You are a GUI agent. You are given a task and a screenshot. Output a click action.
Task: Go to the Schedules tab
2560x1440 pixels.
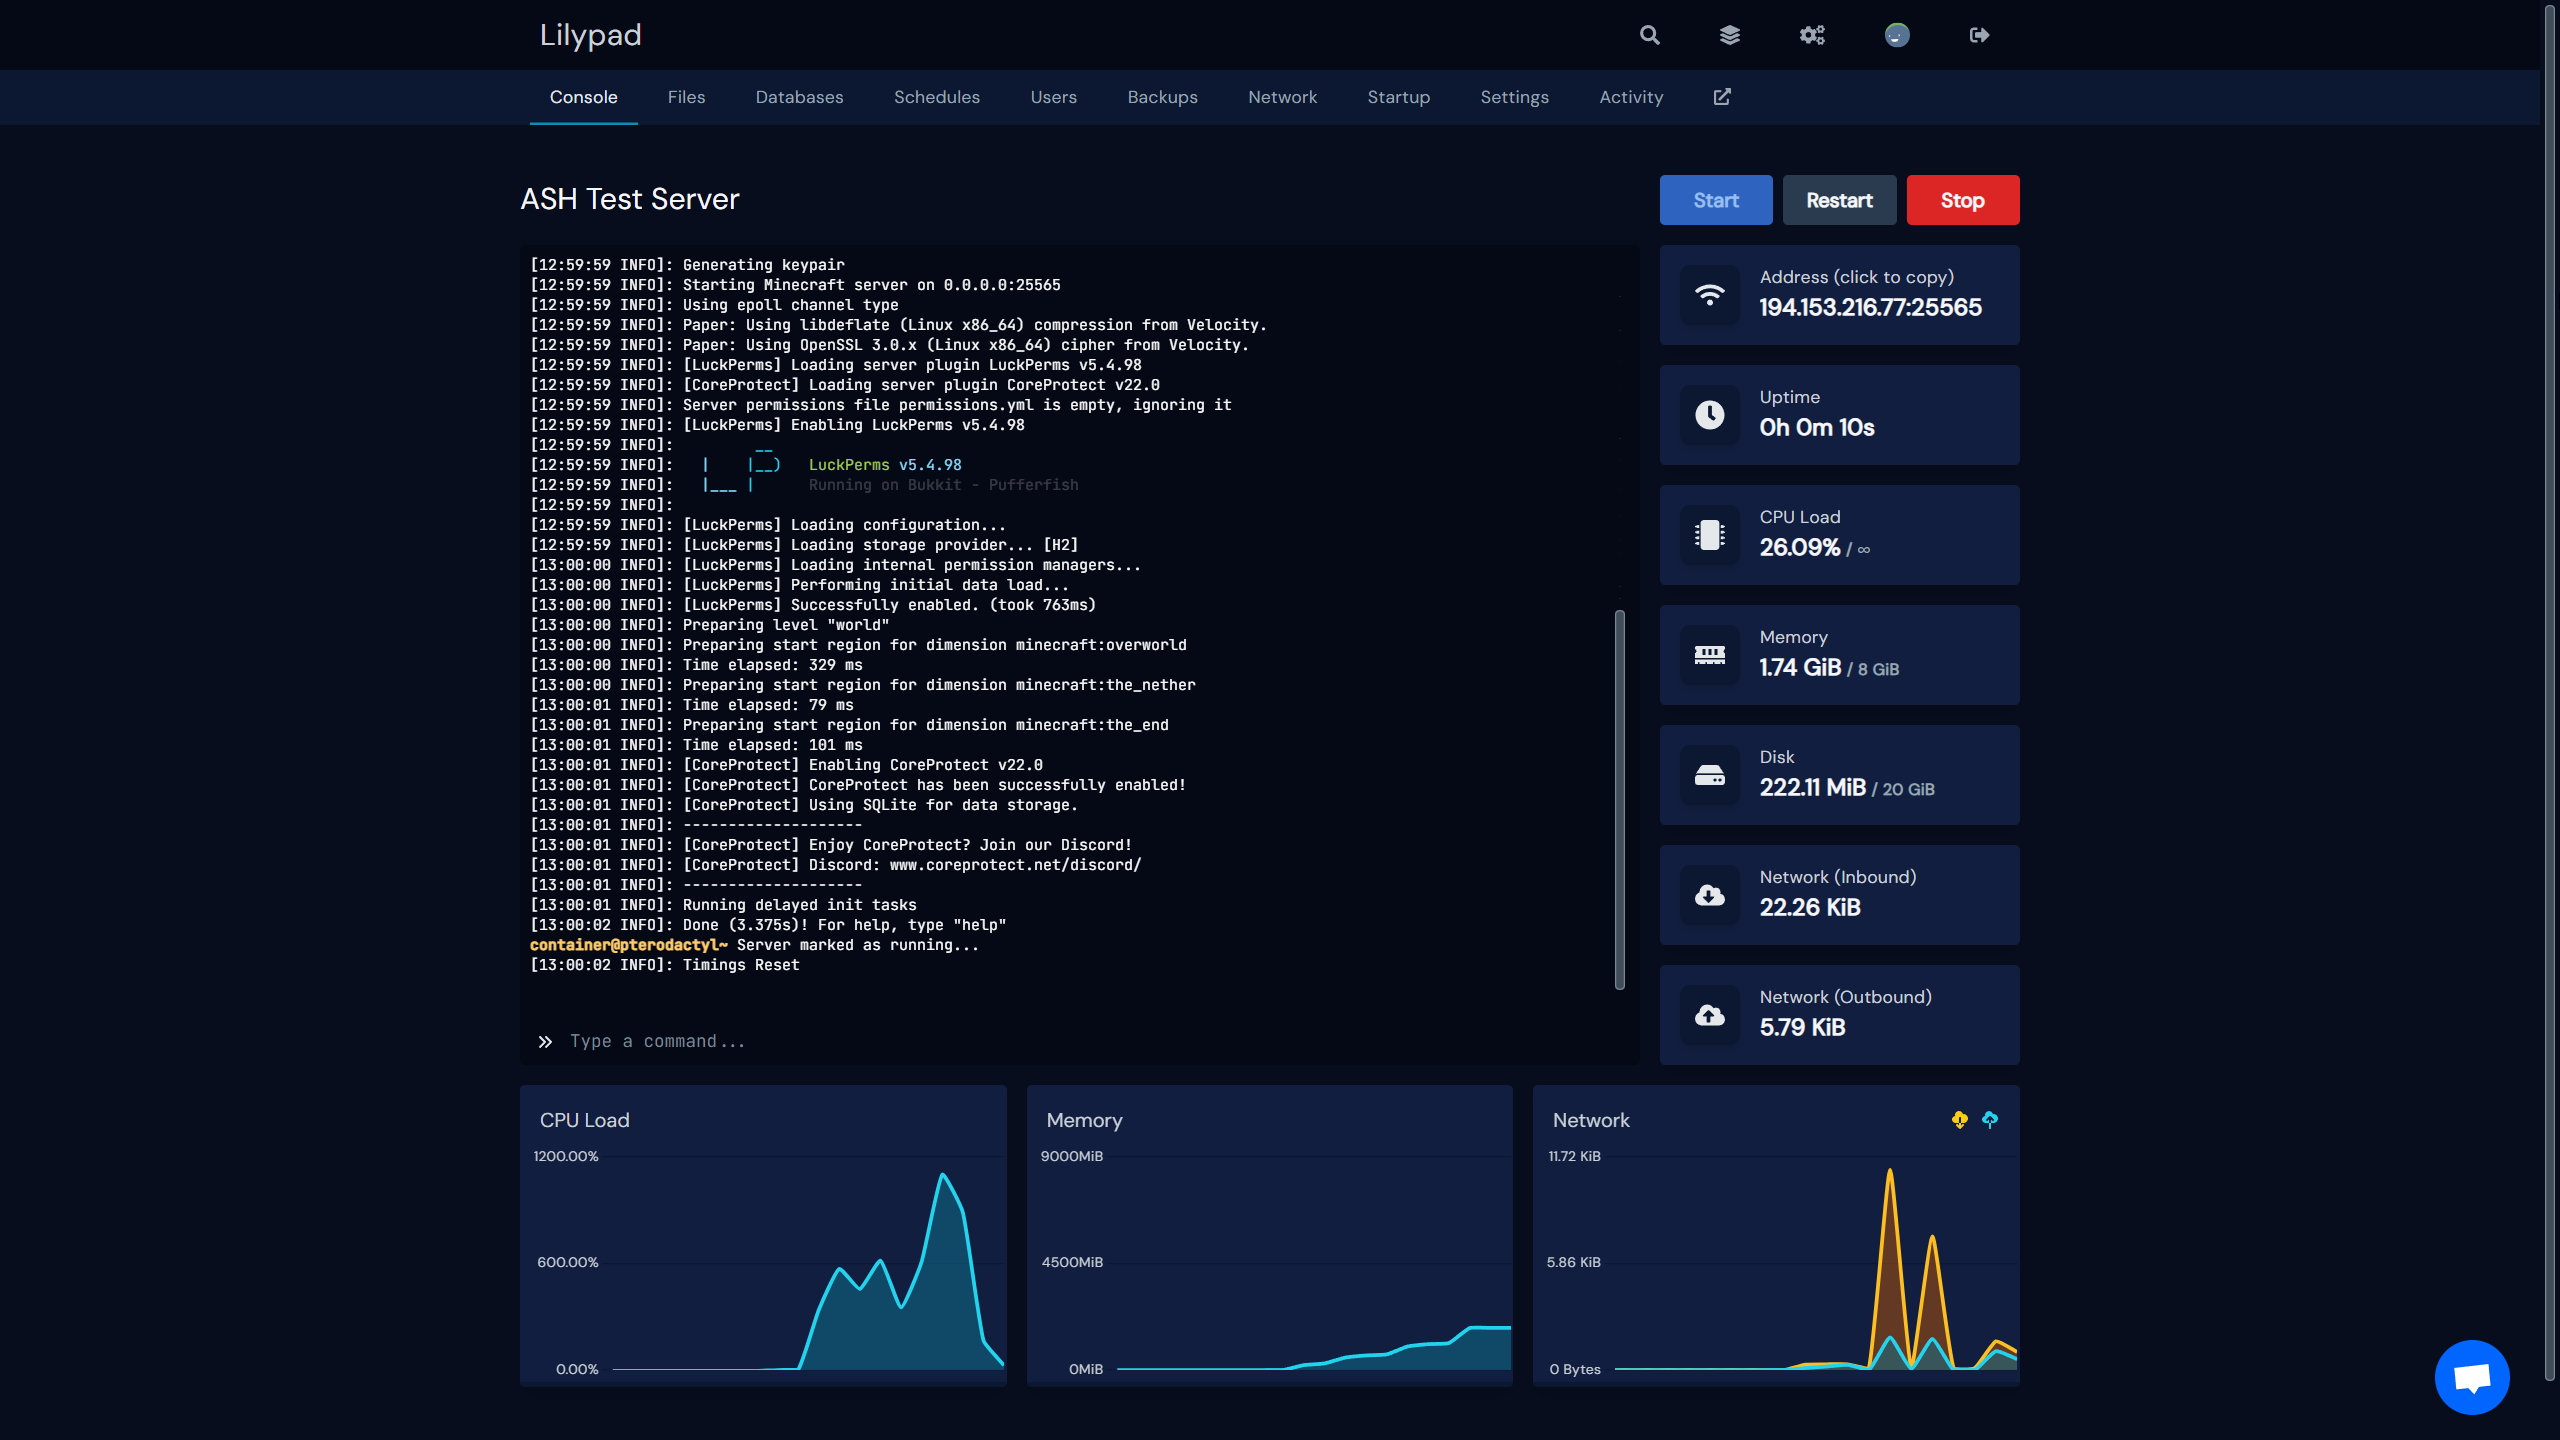click(937, 97)
